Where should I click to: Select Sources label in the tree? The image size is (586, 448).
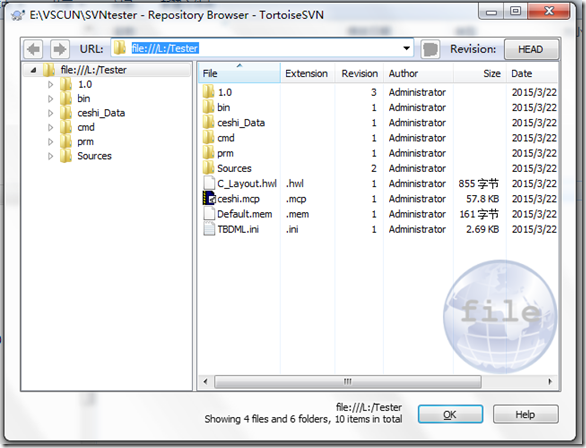click(x=94, y=156)
